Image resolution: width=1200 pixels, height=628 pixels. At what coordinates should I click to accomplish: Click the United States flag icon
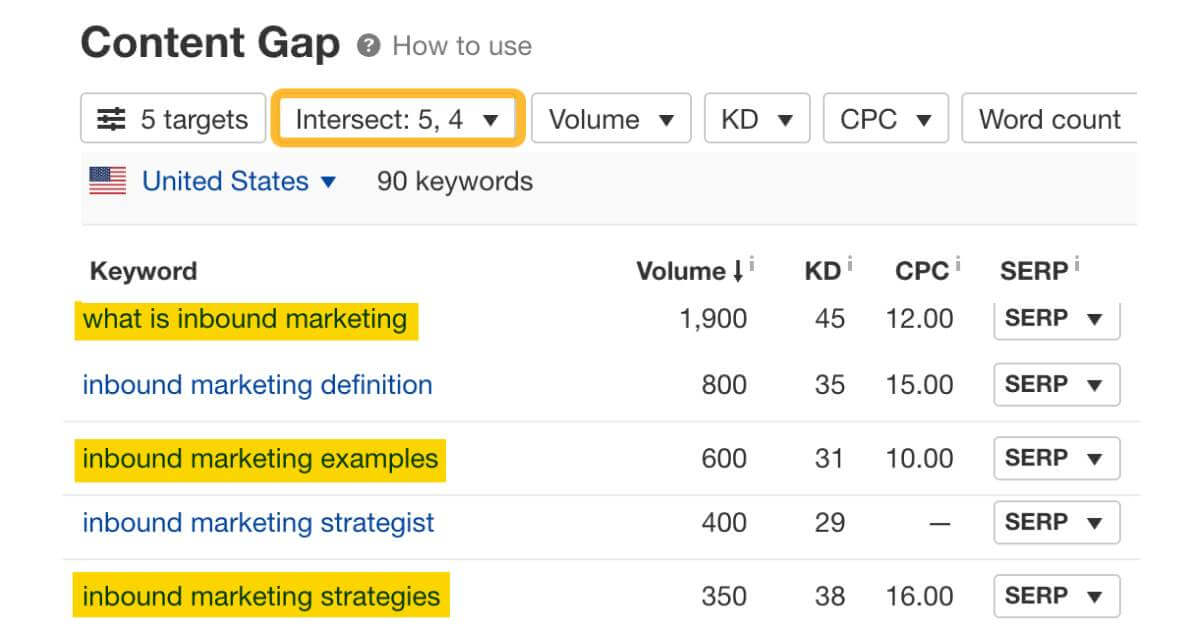tap(108, 181)
